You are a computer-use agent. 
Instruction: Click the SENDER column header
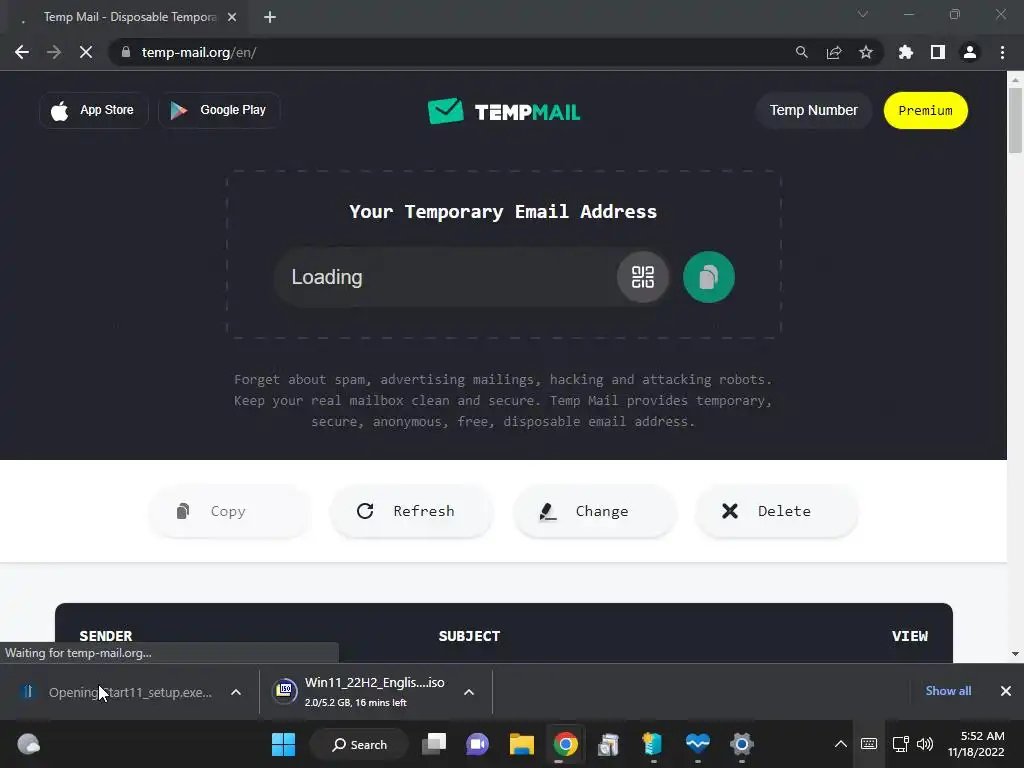[106, 636]
